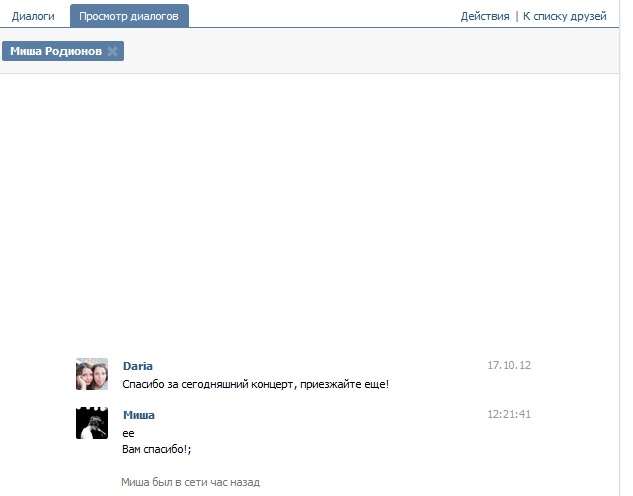Open the Миша sender name link
Viewport: 633px width, 496px height.
click(x=139, y=415)
